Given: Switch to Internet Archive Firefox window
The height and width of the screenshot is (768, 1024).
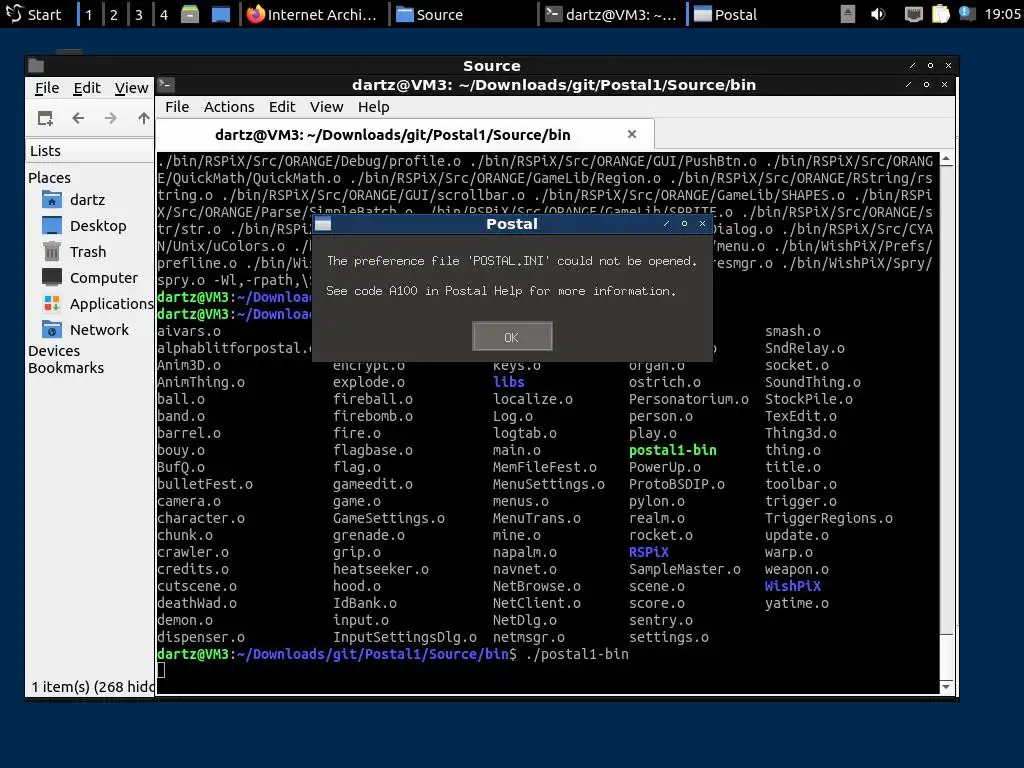Looking at the screenshot, I should (312, 14).
